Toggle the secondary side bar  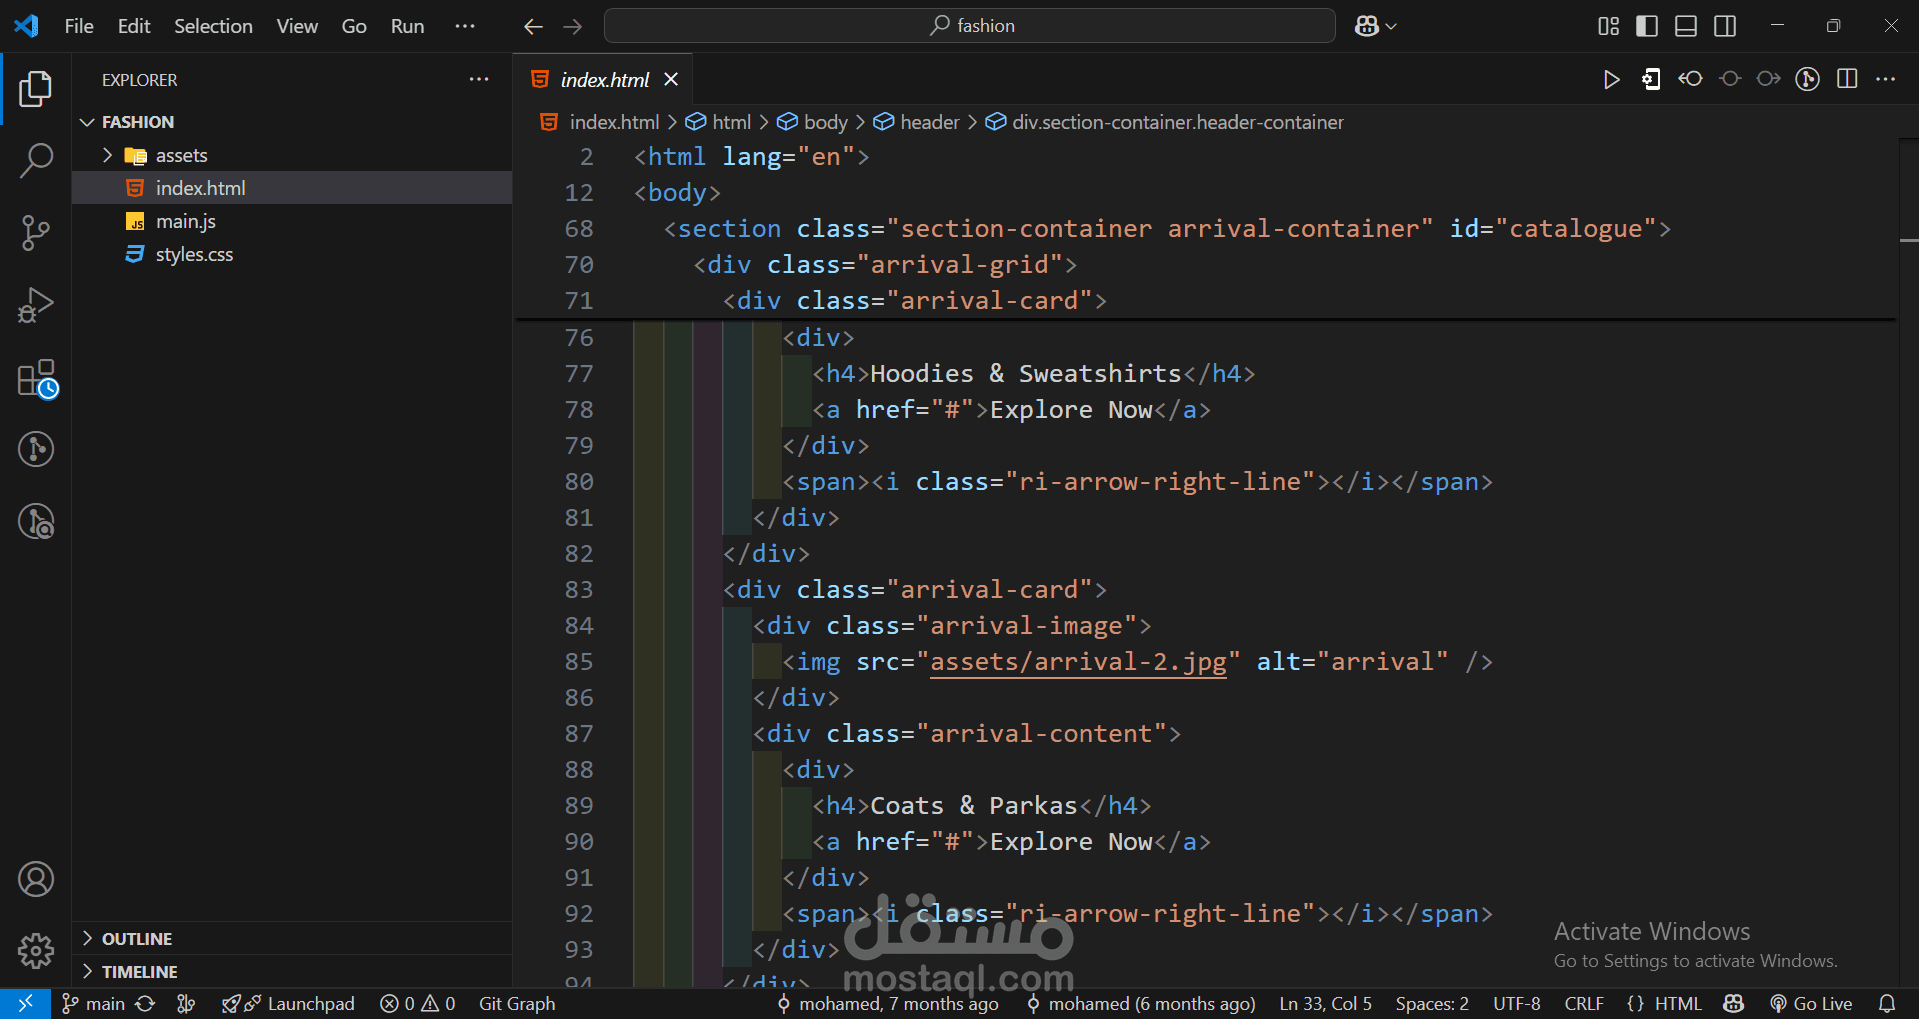pos(1725,26)
